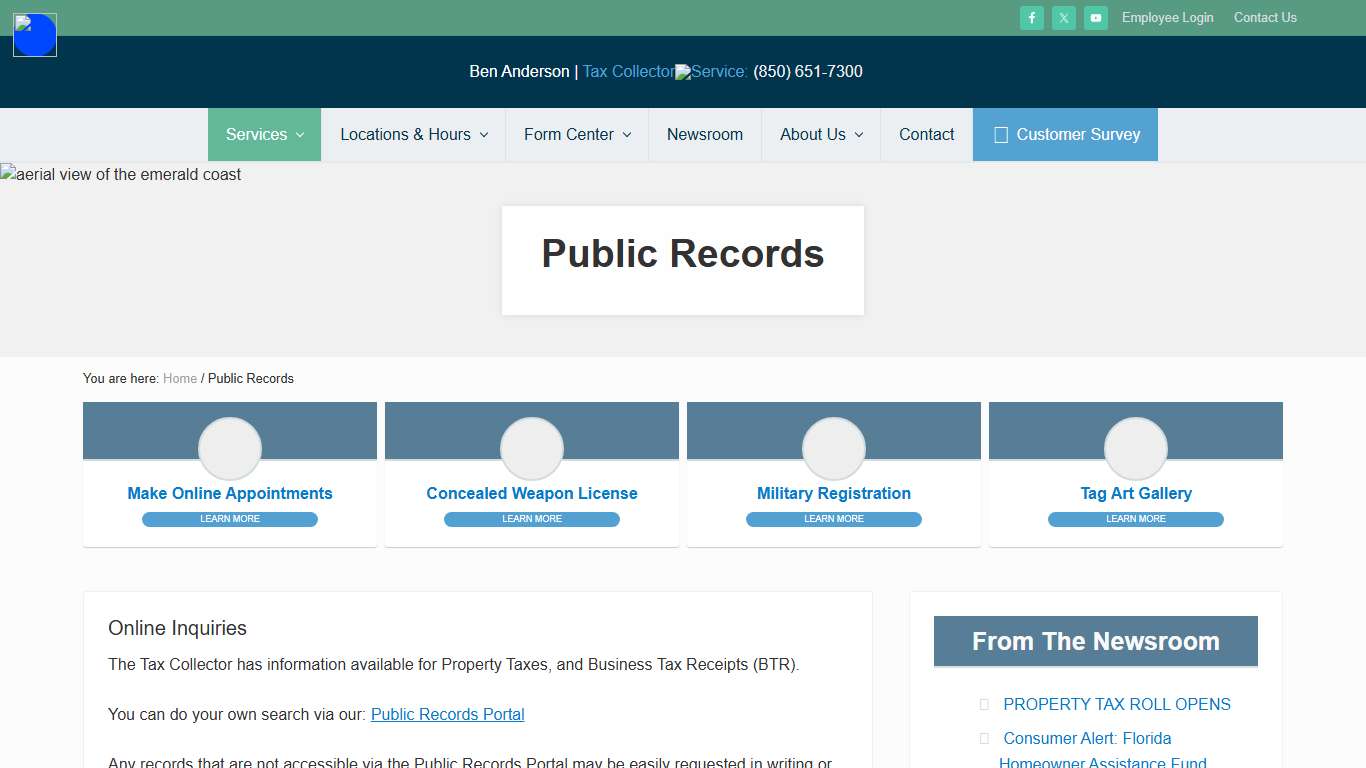This screenshot has width=1366, height=768.
Task: Open the X (Twitter) social icon
Action: click(1063, 17)
